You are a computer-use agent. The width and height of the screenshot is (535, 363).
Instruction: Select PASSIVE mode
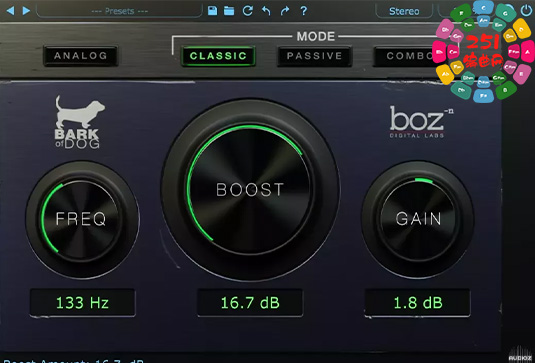[x=314, y=56]
